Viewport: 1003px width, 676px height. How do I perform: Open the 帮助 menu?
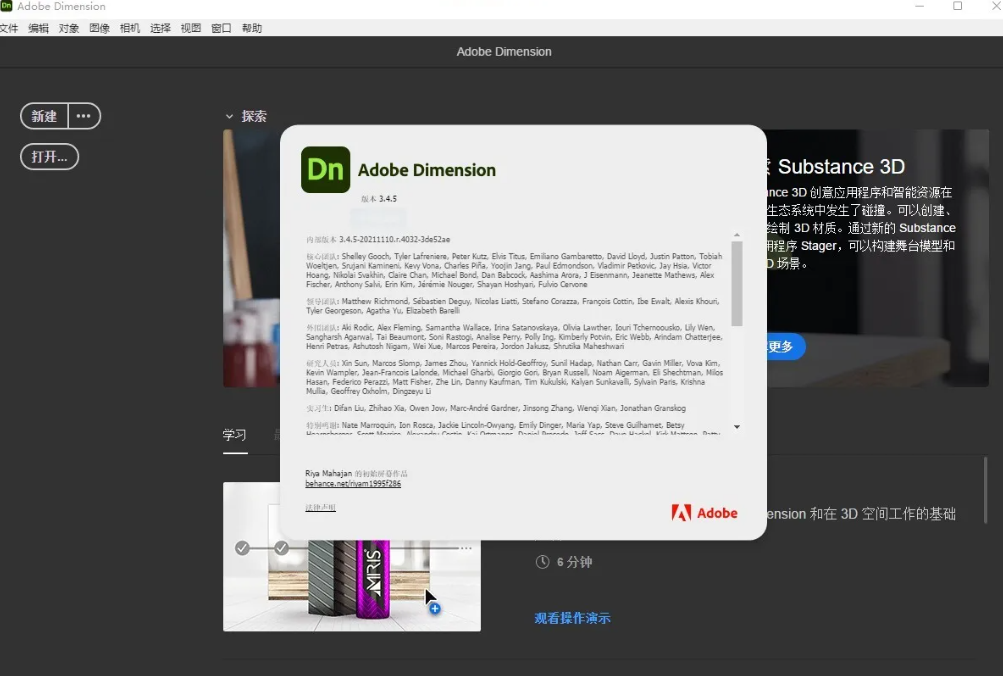252,28
